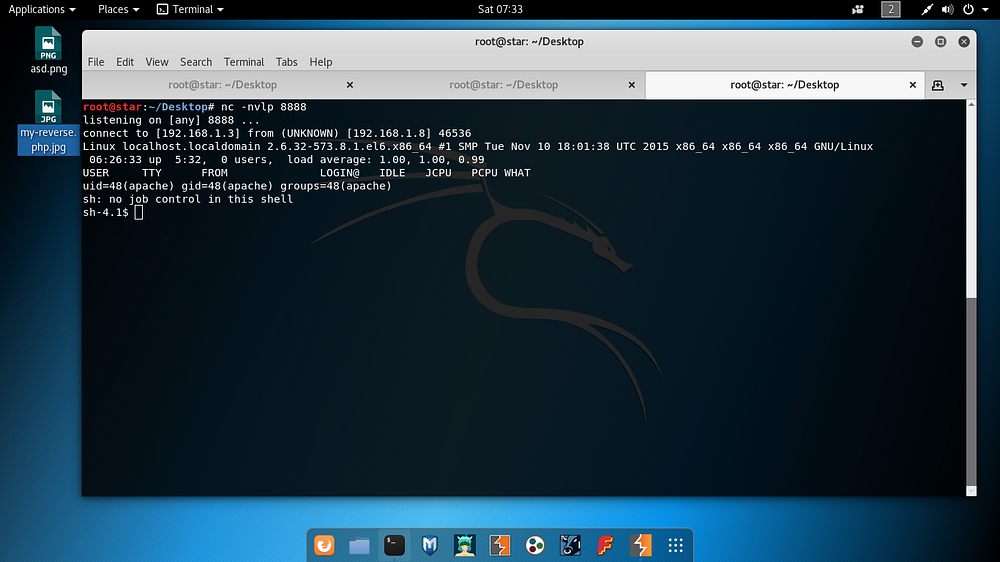Screen dimensions: 1000x562
Task: Select the third active terminal tab
Action: click(x=784, y=85)
